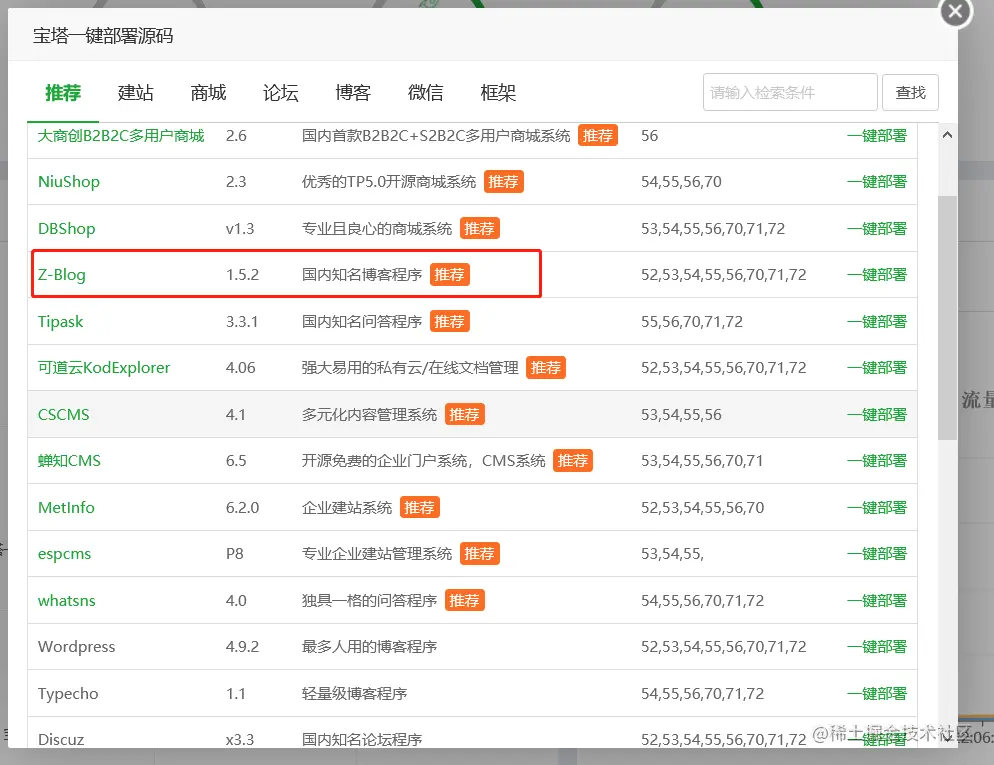Open the CSCMS project link
The image size is (994, 765).
point(63,415)
